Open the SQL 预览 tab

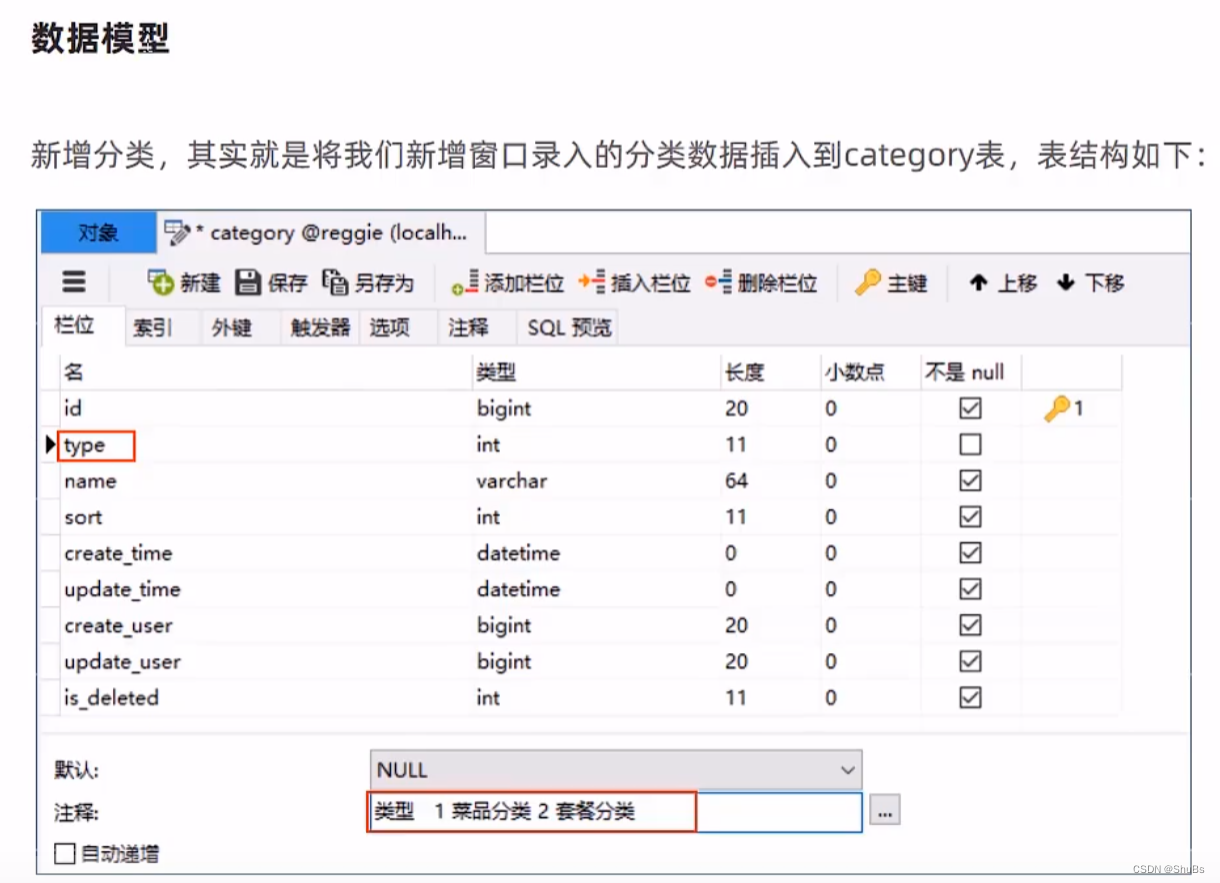tap(567, 327)
